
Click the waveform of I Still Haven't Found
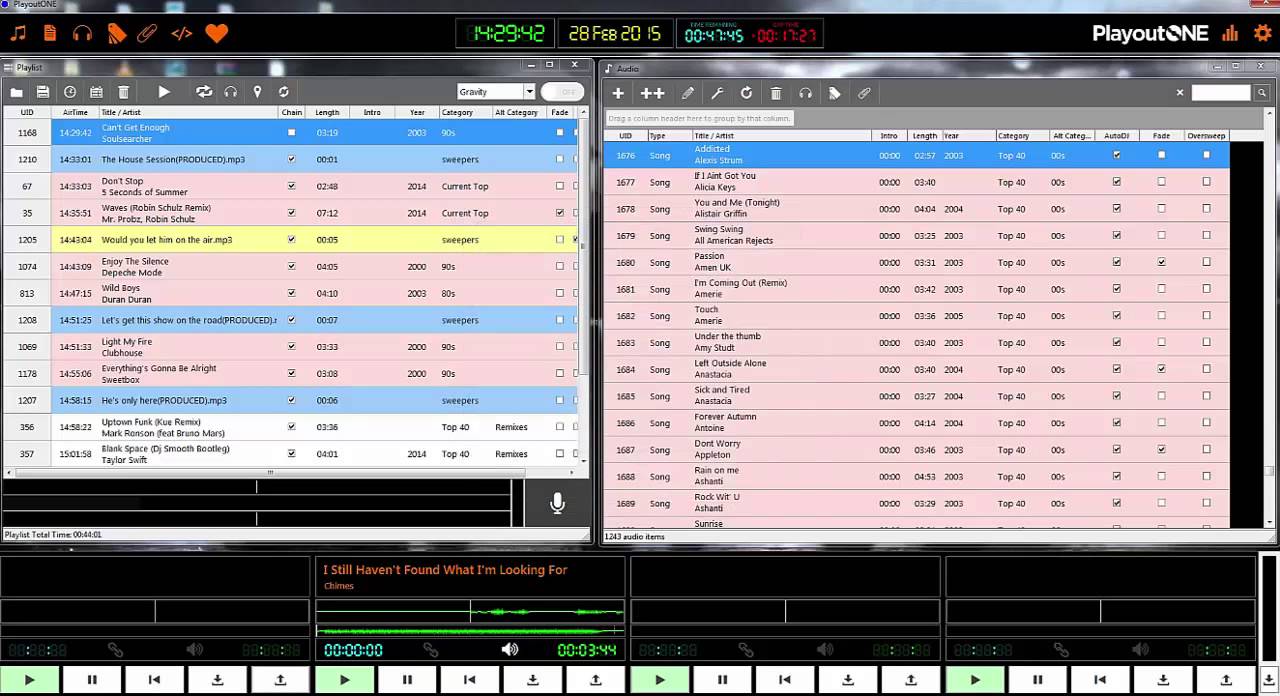point(470,611)
